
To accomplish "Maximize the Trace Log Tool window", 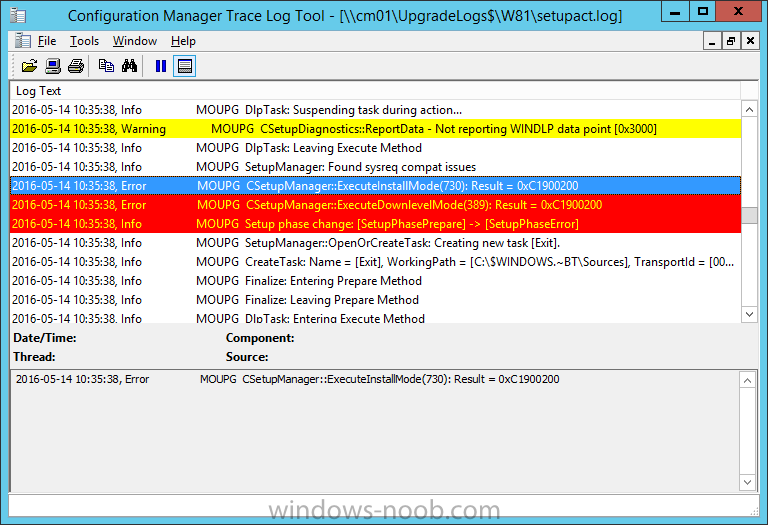I will coord(702,12).
